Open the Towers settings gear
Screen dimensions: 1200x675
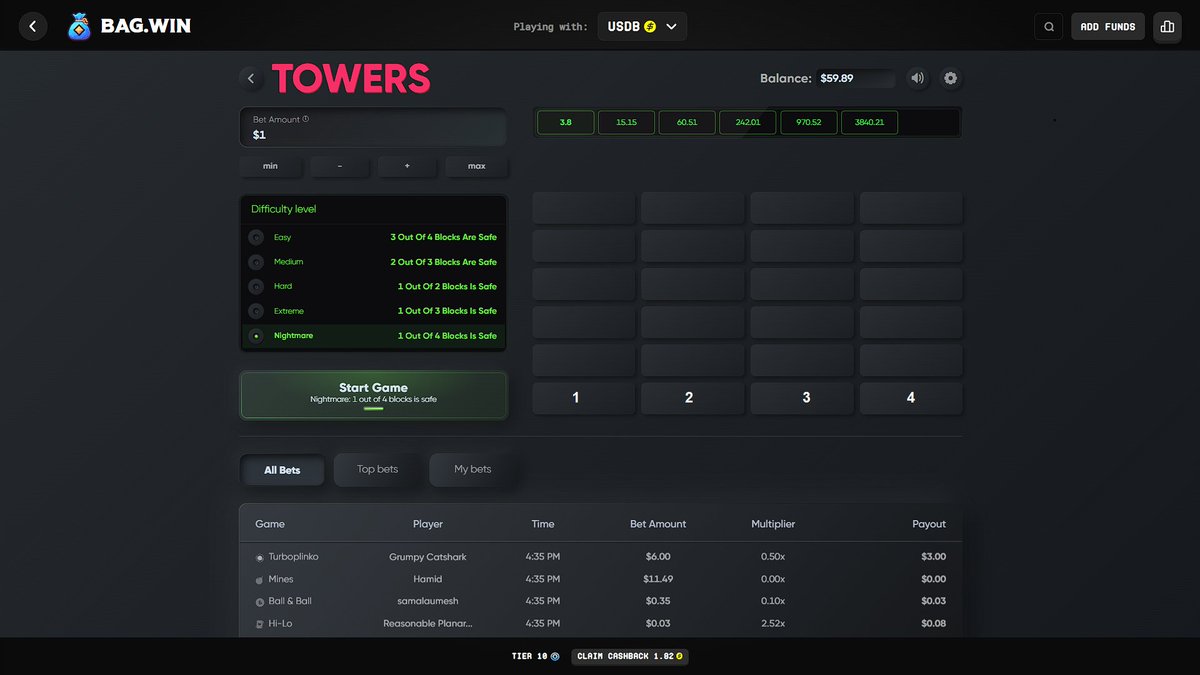tap(949, 78)
